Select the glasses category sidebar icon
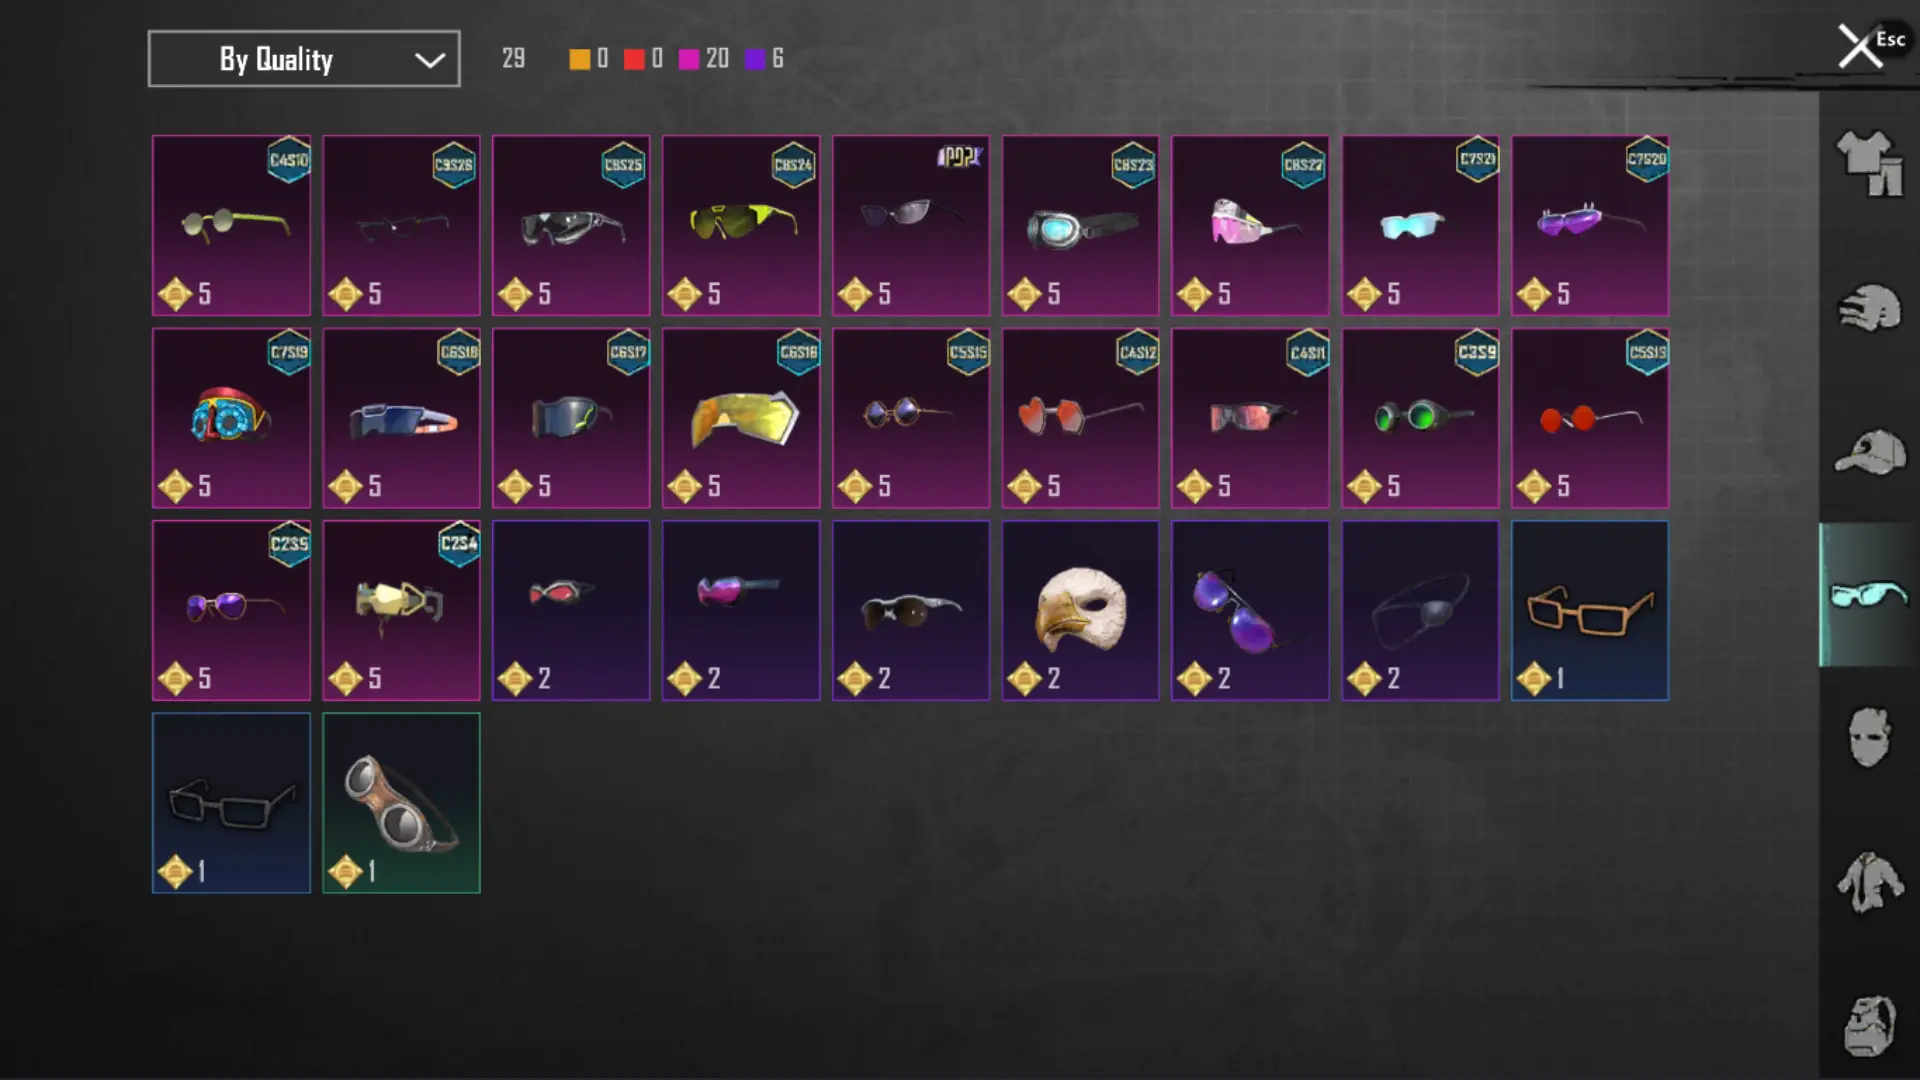 coord(1869,595)
